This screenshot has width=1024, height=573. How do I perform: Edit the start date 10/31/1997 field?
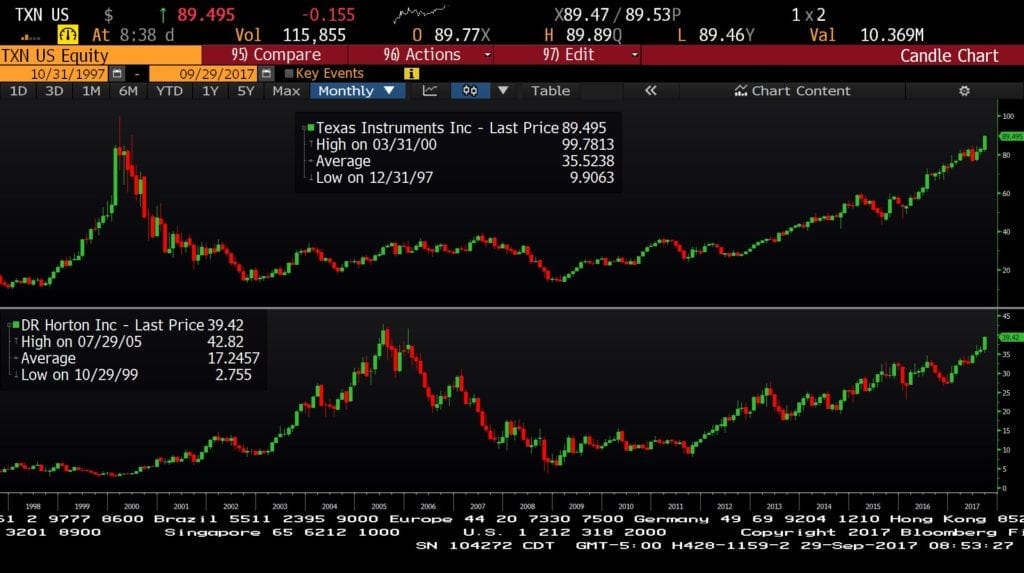pos(55,74)
